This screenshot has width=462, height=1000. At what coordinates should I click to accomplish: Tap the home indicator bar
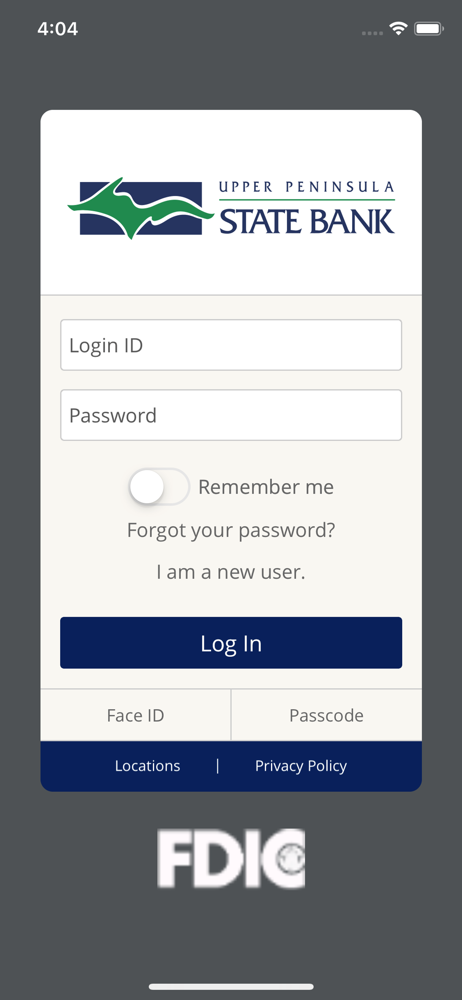click(x=231, y=987)
